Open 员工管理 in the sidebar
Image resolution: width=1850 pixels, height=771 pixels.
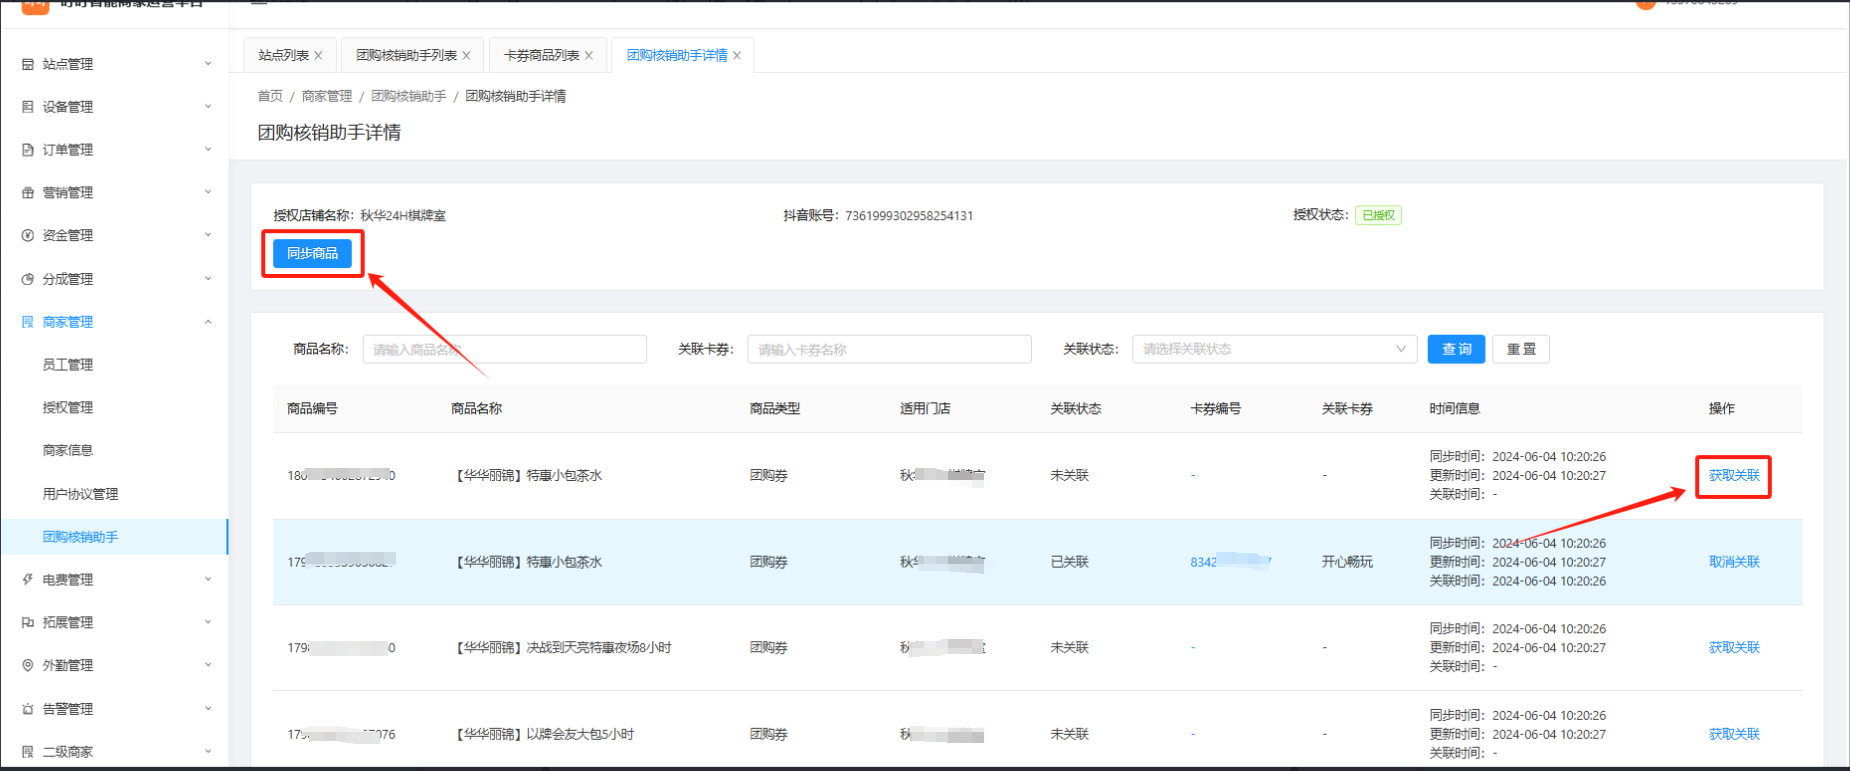[68, 365]
